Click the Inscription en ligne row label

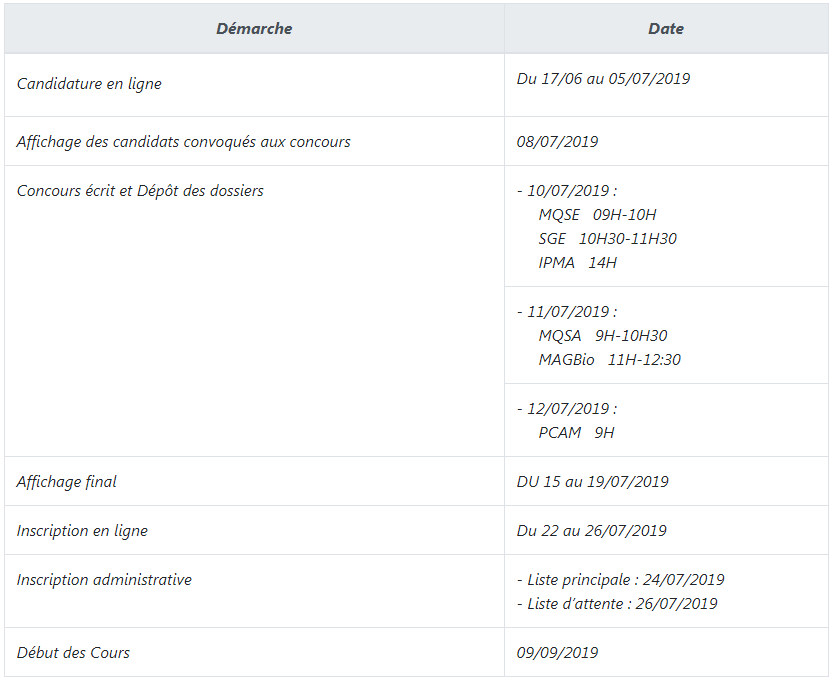tap(82, 531)
